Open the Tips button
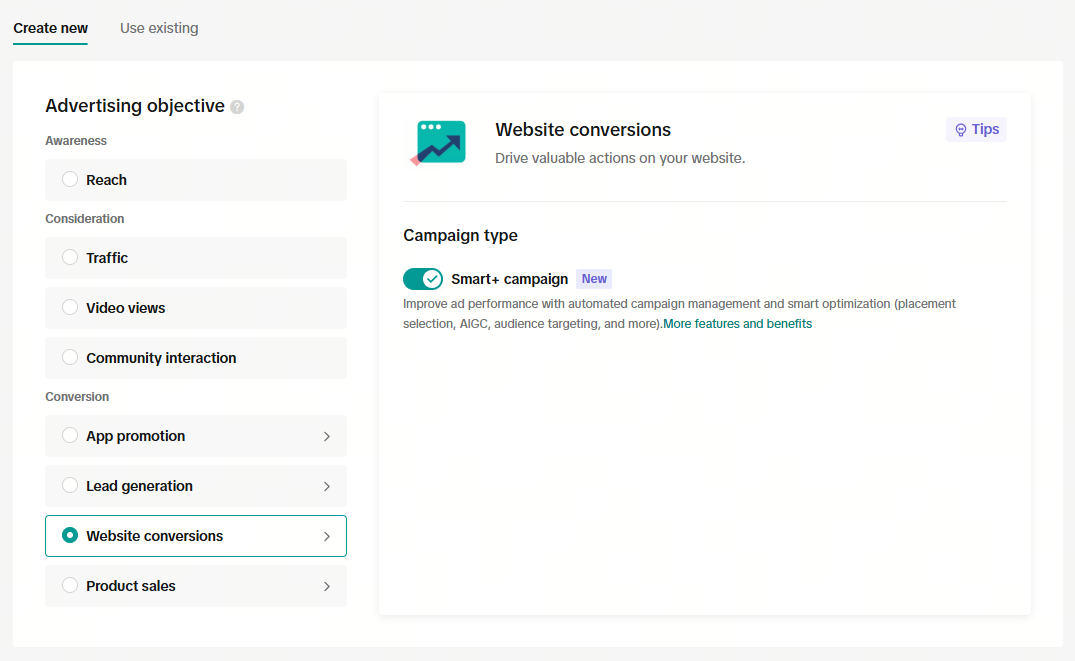Screen dimensions: 1075x661 (976, 130)
